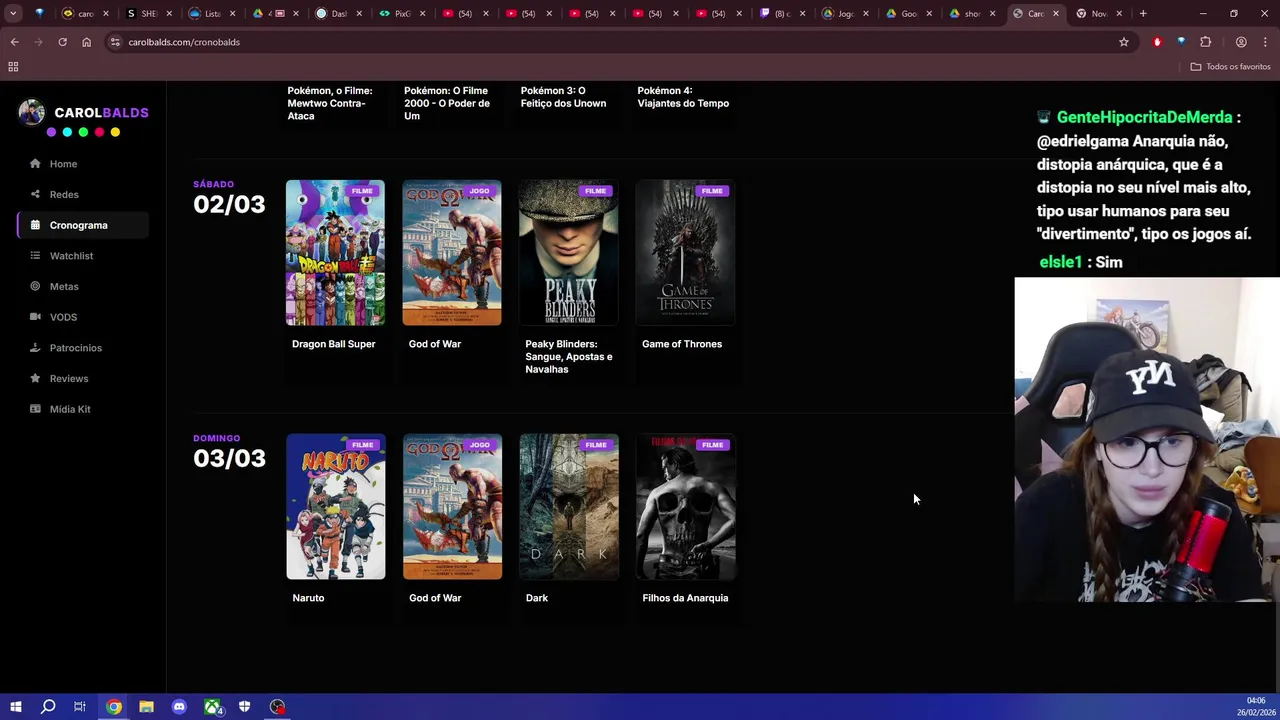Switch to the Jogo browser tab
The height and width of the screenshot is (720, 1280).
point(845,13)
